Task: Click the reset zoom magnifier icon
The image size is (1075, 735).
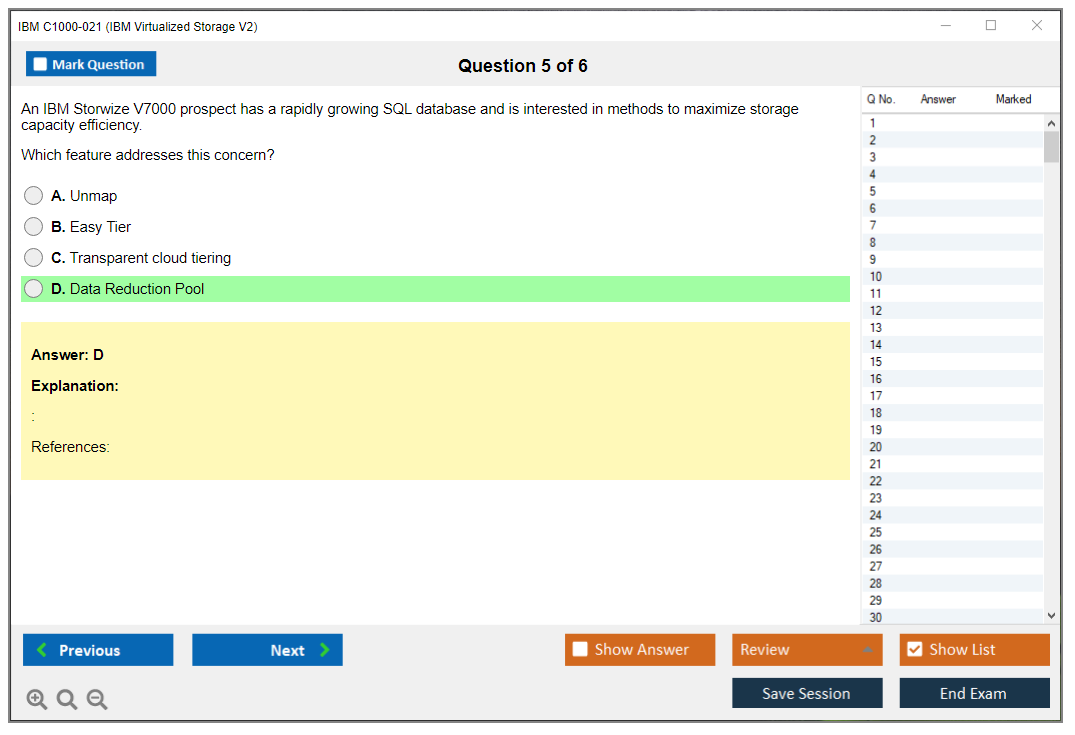Action: (x=67, y=700)
